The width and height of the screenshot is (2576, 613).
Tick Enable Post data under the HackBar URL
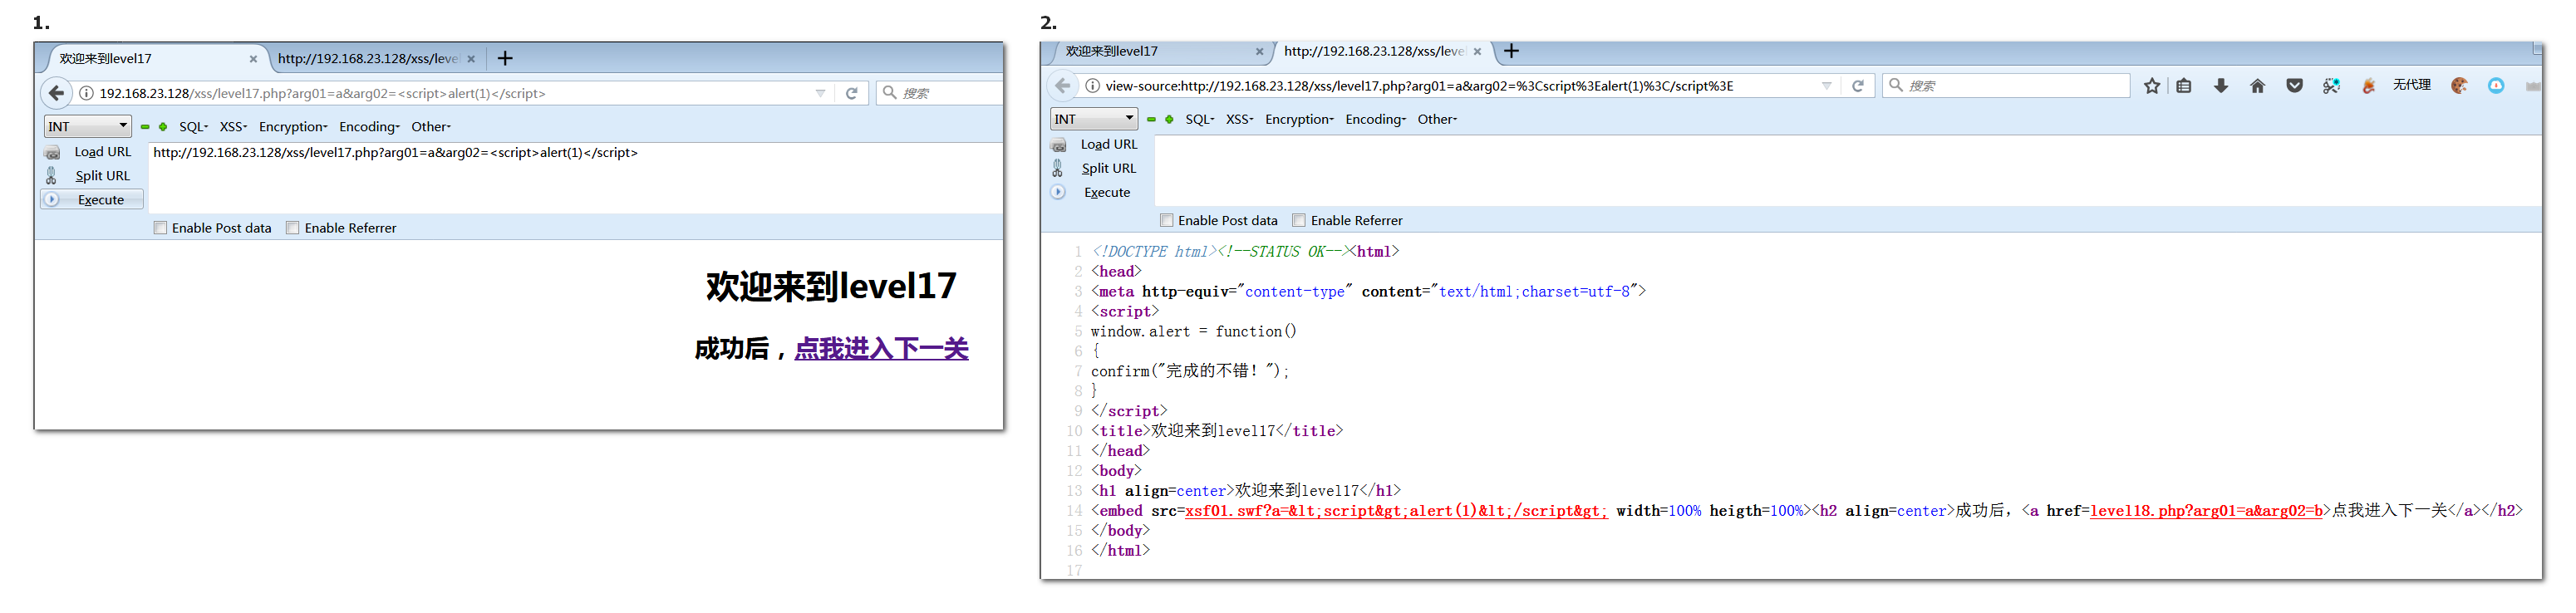(x=160, y=228)
